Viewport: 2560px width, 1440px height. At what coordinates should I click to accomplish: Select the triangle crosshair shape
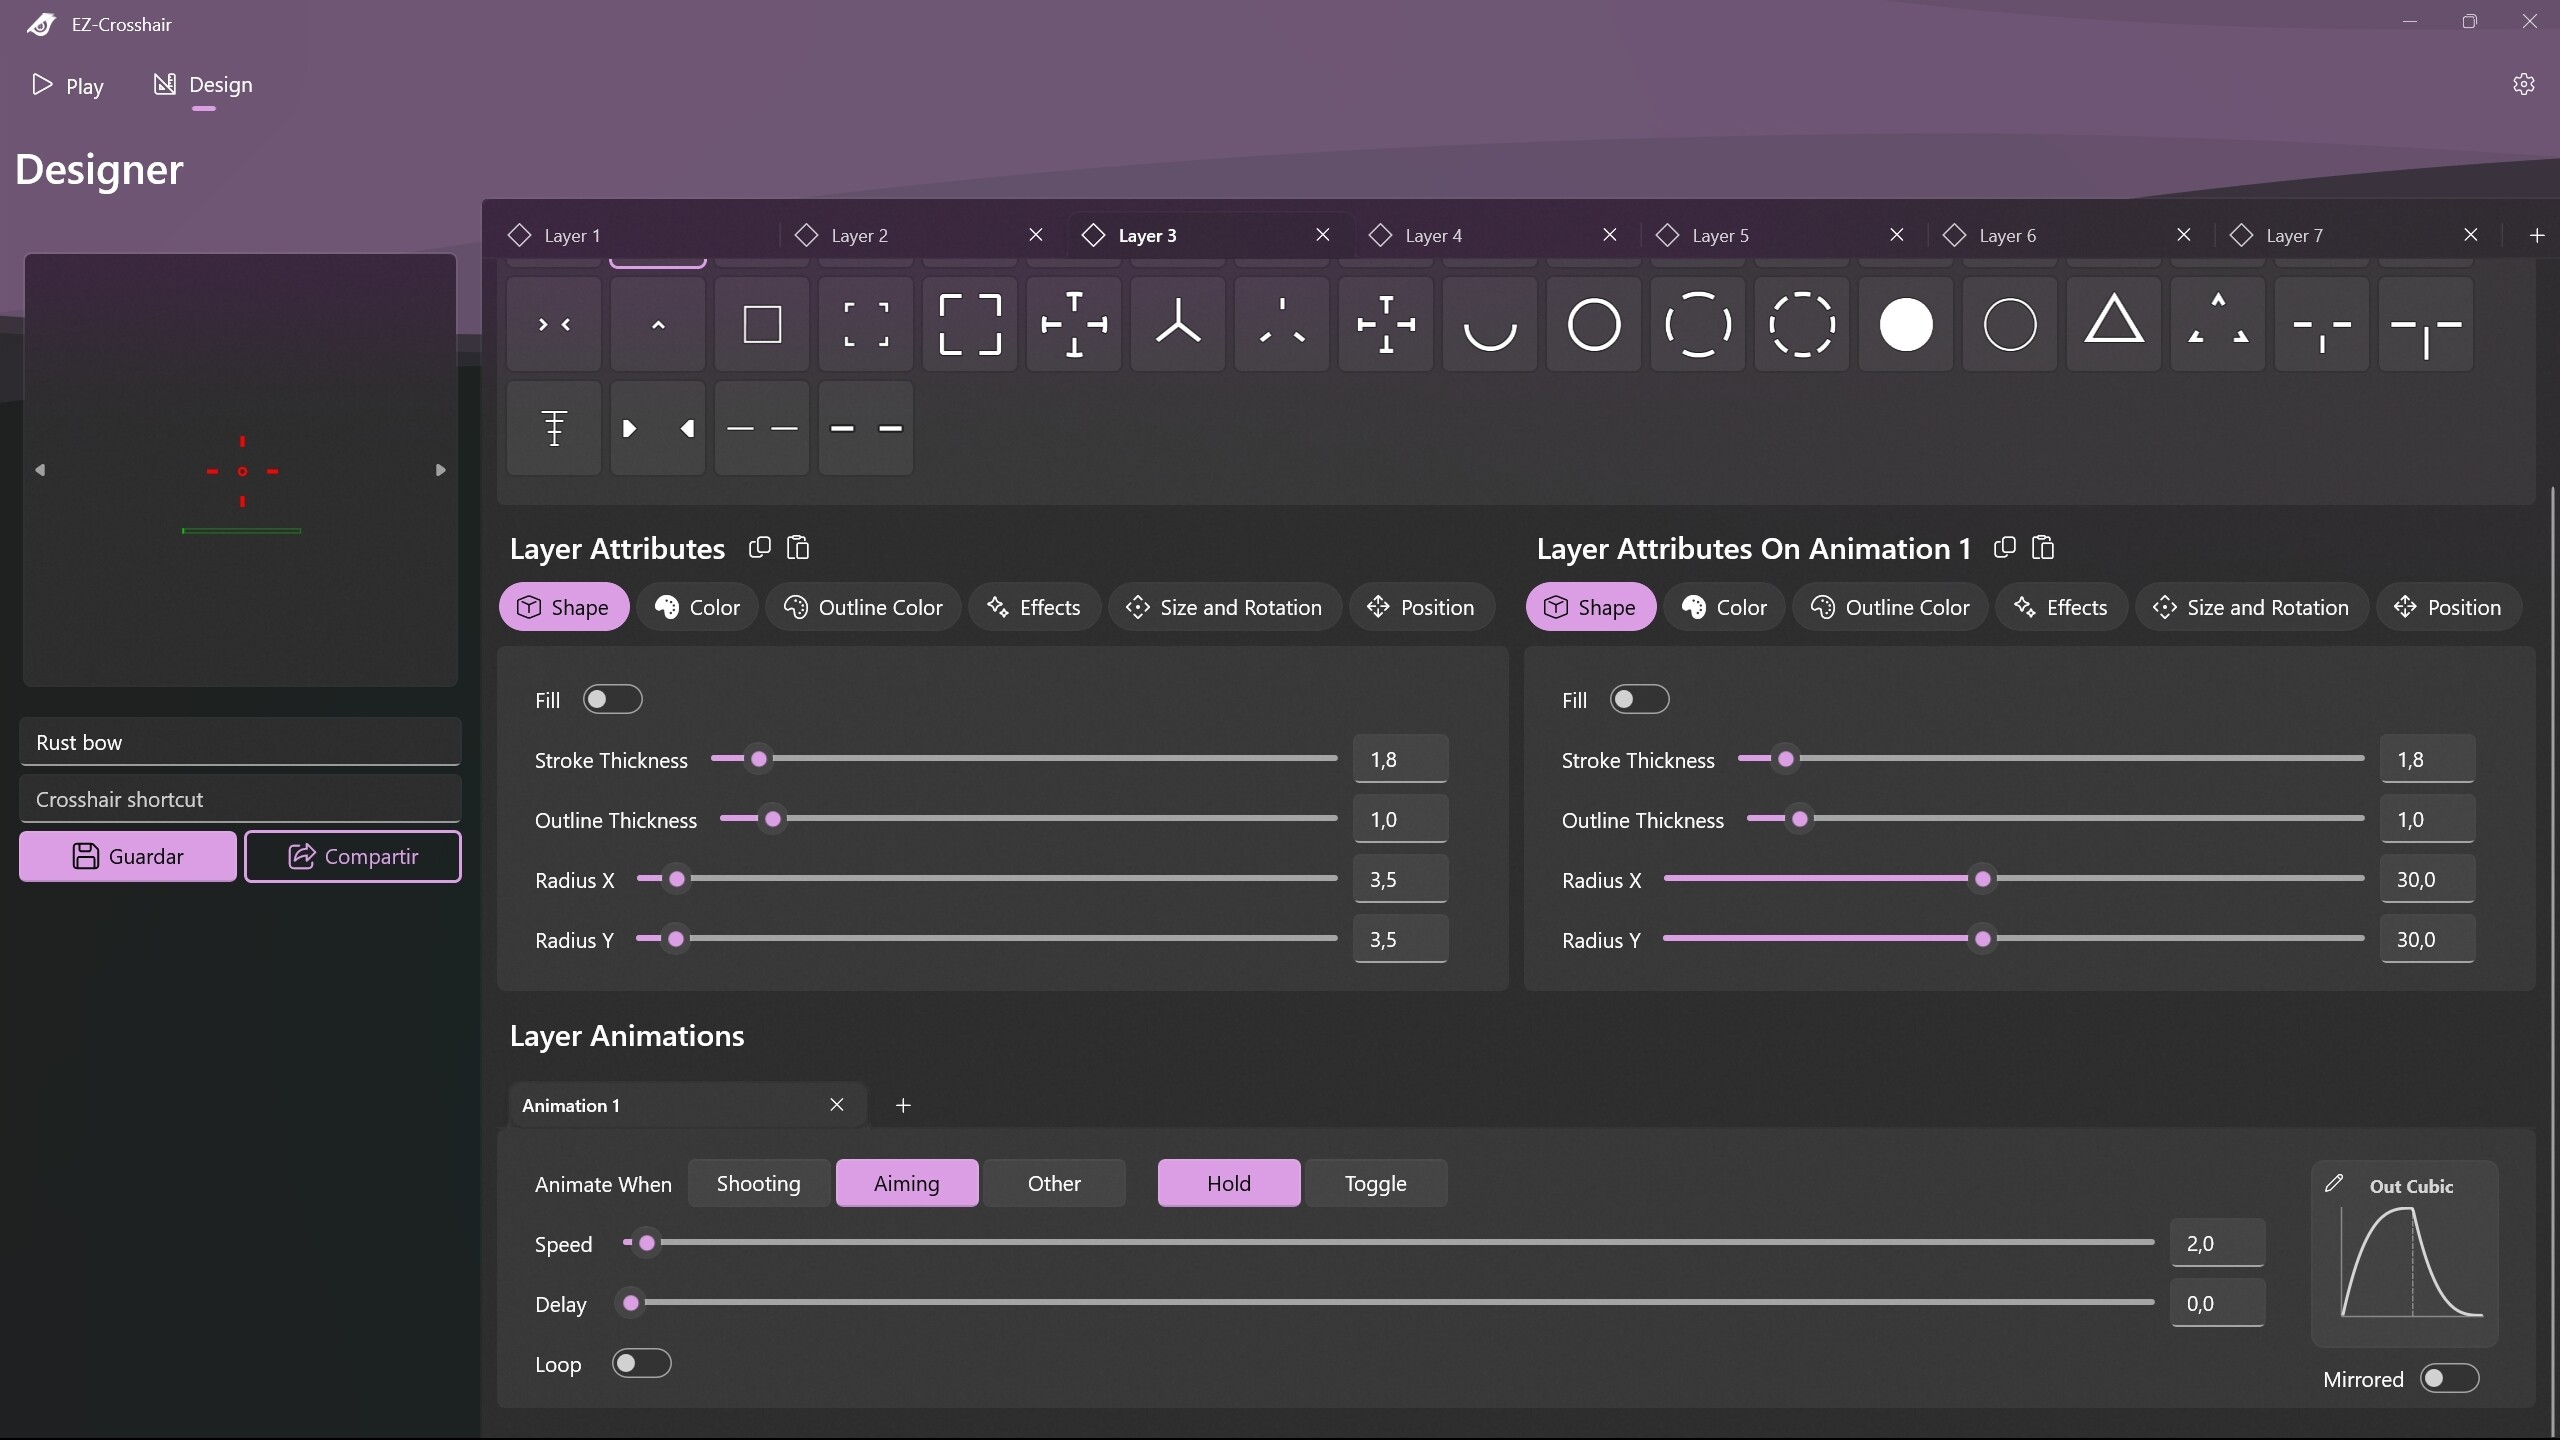coord(2113,324)
